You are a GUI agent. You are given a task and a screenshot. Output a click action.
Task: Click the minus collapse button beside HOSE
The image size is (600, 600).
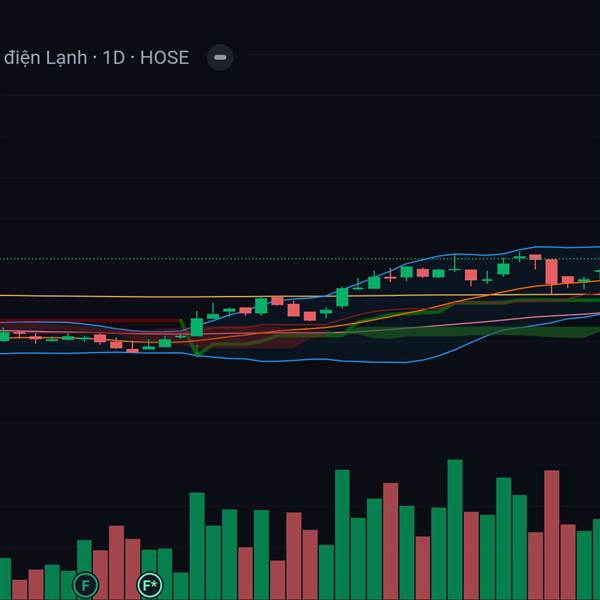220,57
